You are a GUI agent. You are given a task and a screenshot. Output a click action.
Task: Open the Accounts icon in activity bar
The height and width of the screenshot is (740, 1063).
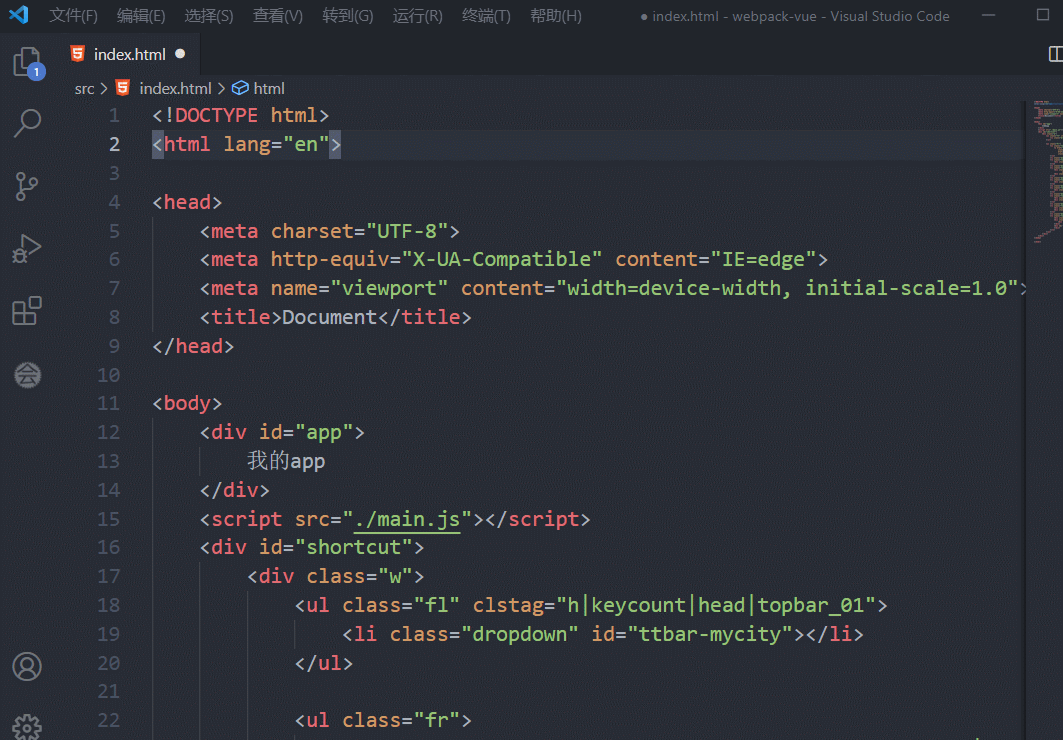pyautogui.click(x=27, y=667)
